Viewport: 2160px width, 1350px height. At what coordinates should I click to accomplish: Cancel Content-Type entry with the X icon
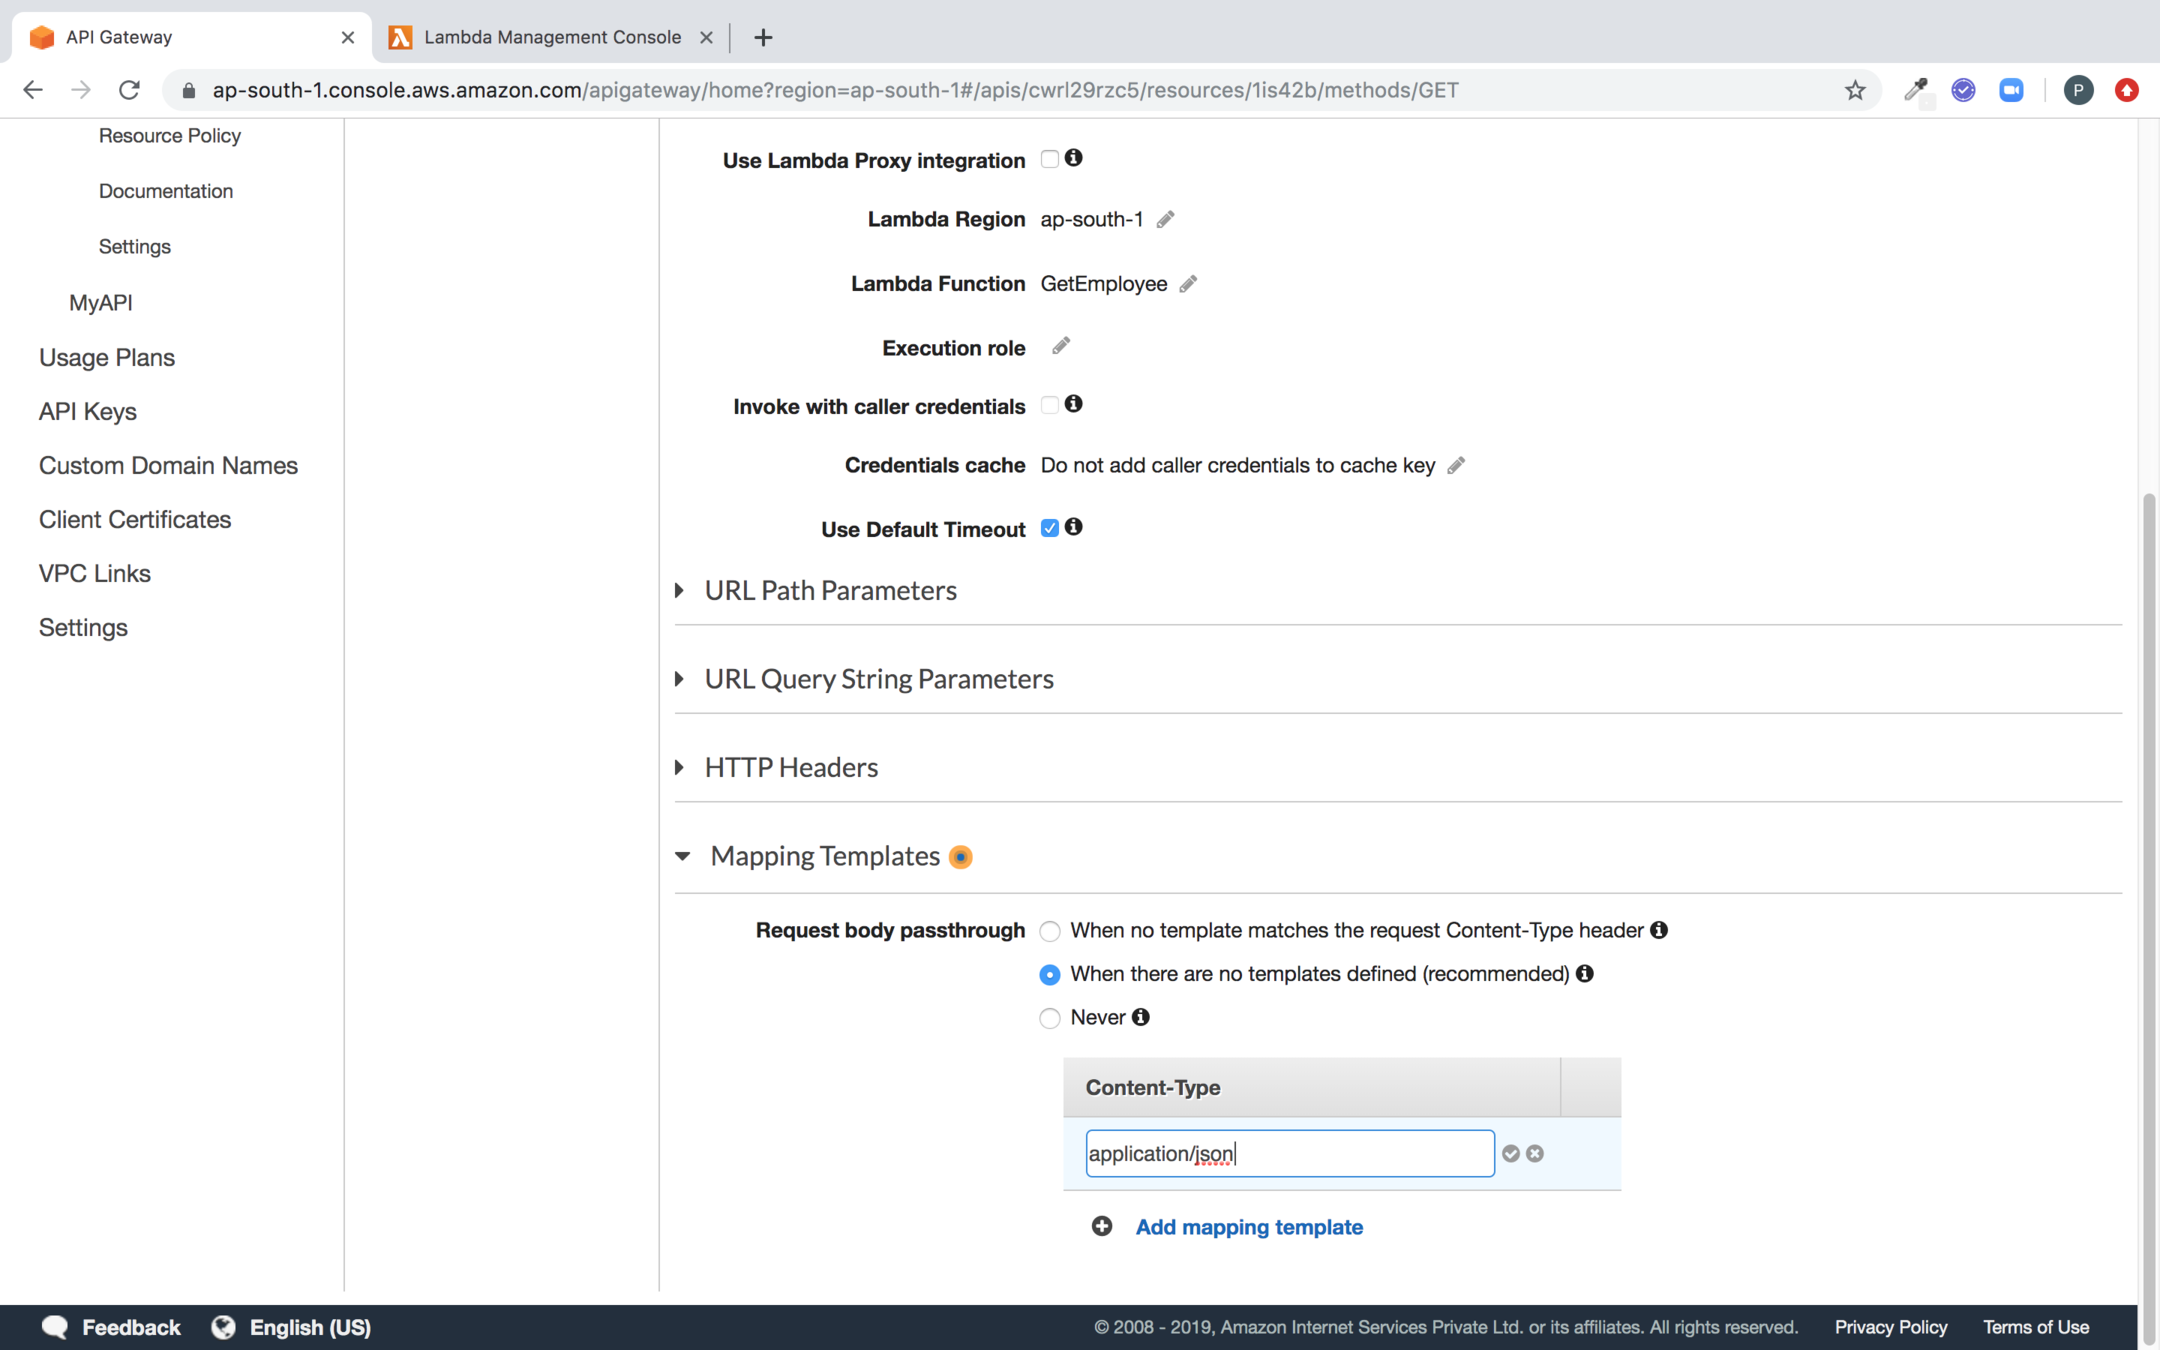(x=1535, y=1153)
